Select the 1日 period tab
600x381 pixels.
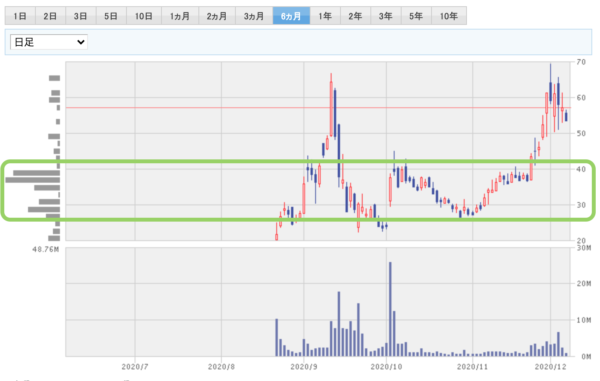click(x=20, y=16)
